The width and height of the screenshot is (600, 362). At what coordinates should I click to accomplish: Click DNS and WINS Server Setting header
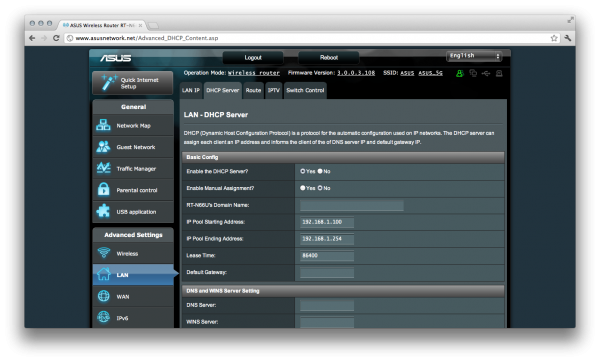pyautogui.click(x=343, y=291)
